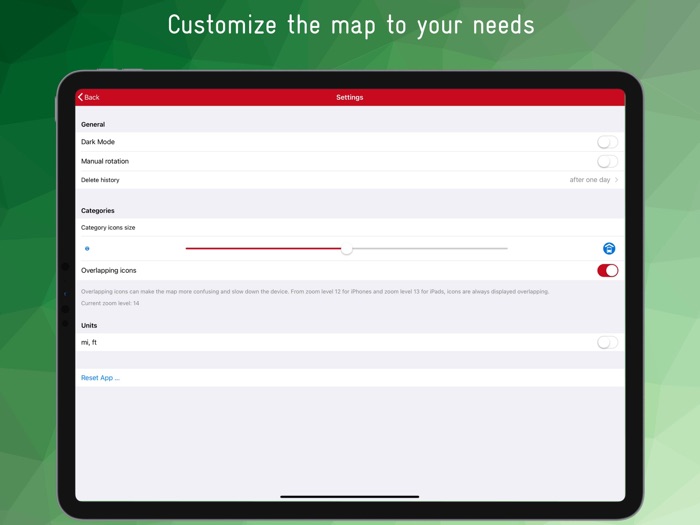Toggle the mi, ft units switch
Screen dimensions: 700x525
(x=607, y=342)
